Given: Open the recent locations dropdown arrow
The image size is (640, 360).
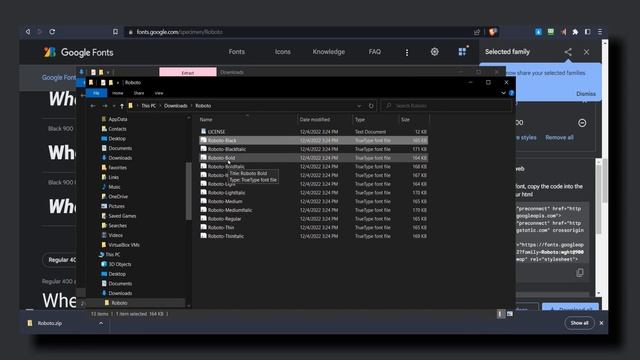Looking at the screenshot, I should [113, 106].
